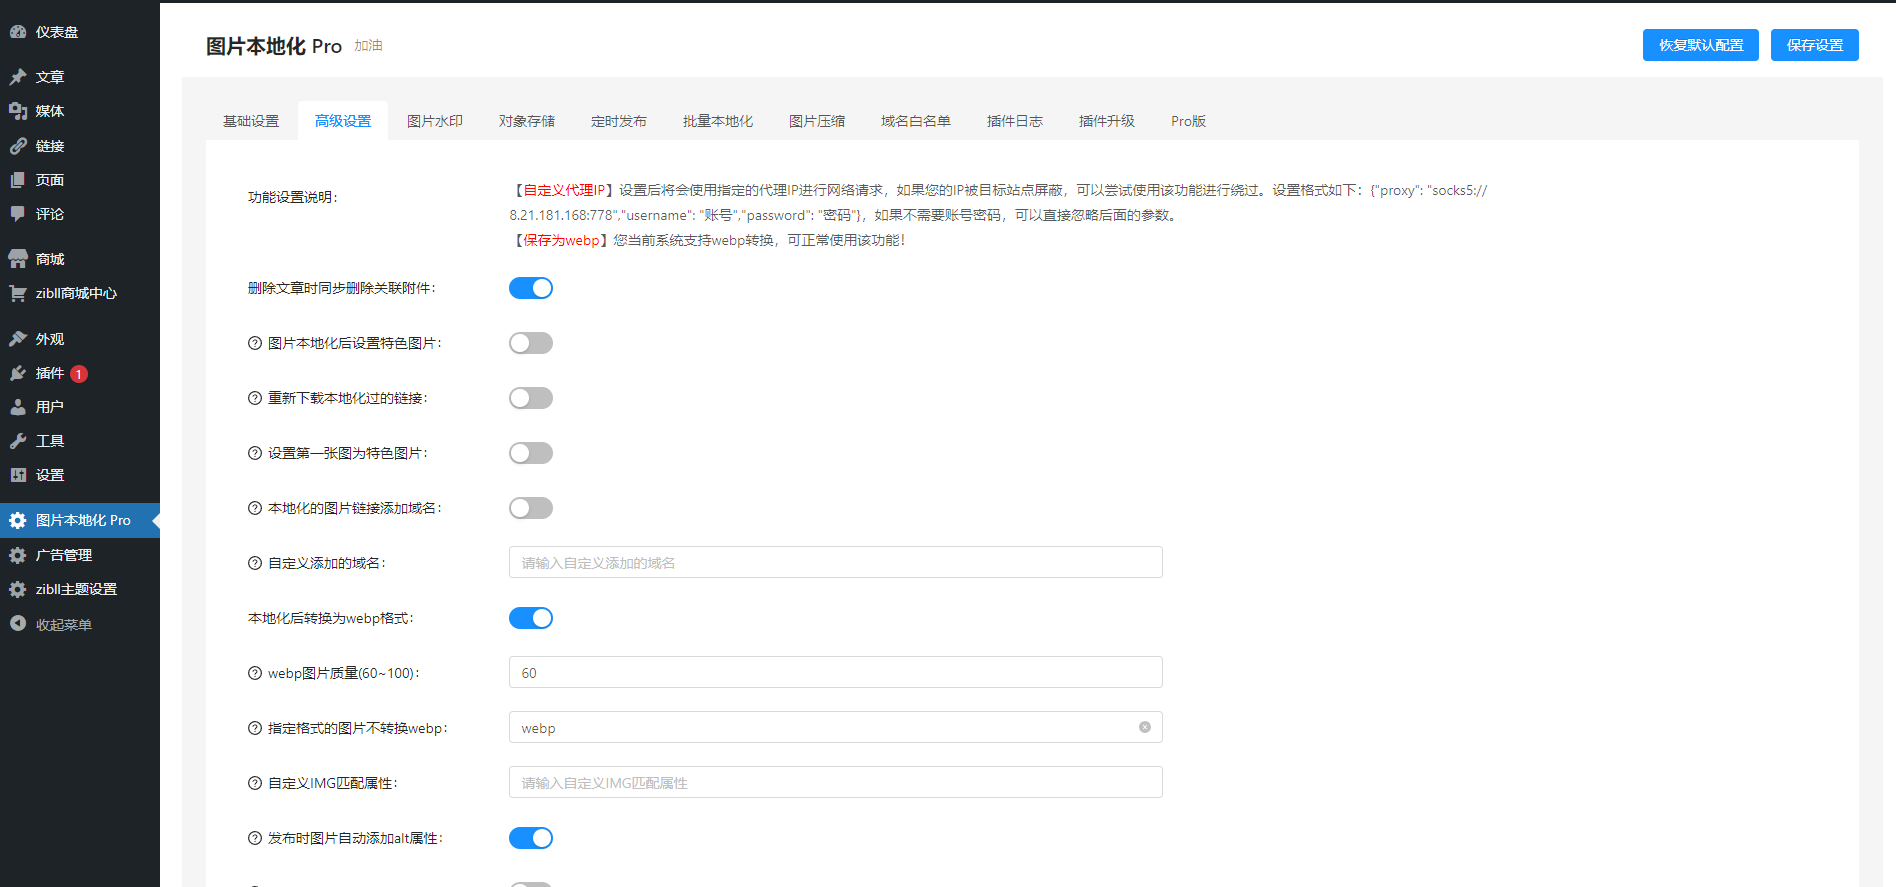The width and height of the screenshot is (1896, 887).
Task: Enable 重新下载本地化过的链接 switch
Action: click(x=531, y=398)
